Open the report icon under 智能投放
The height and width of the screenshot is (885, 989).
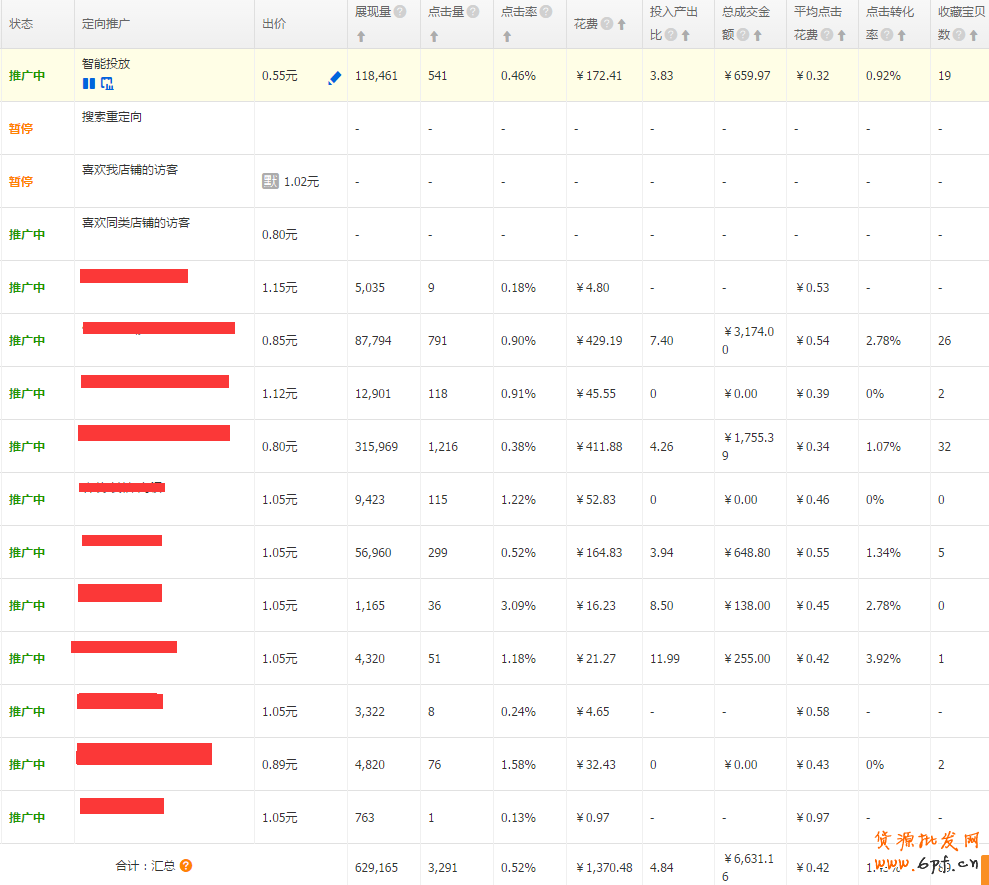(x=107, y=83)
